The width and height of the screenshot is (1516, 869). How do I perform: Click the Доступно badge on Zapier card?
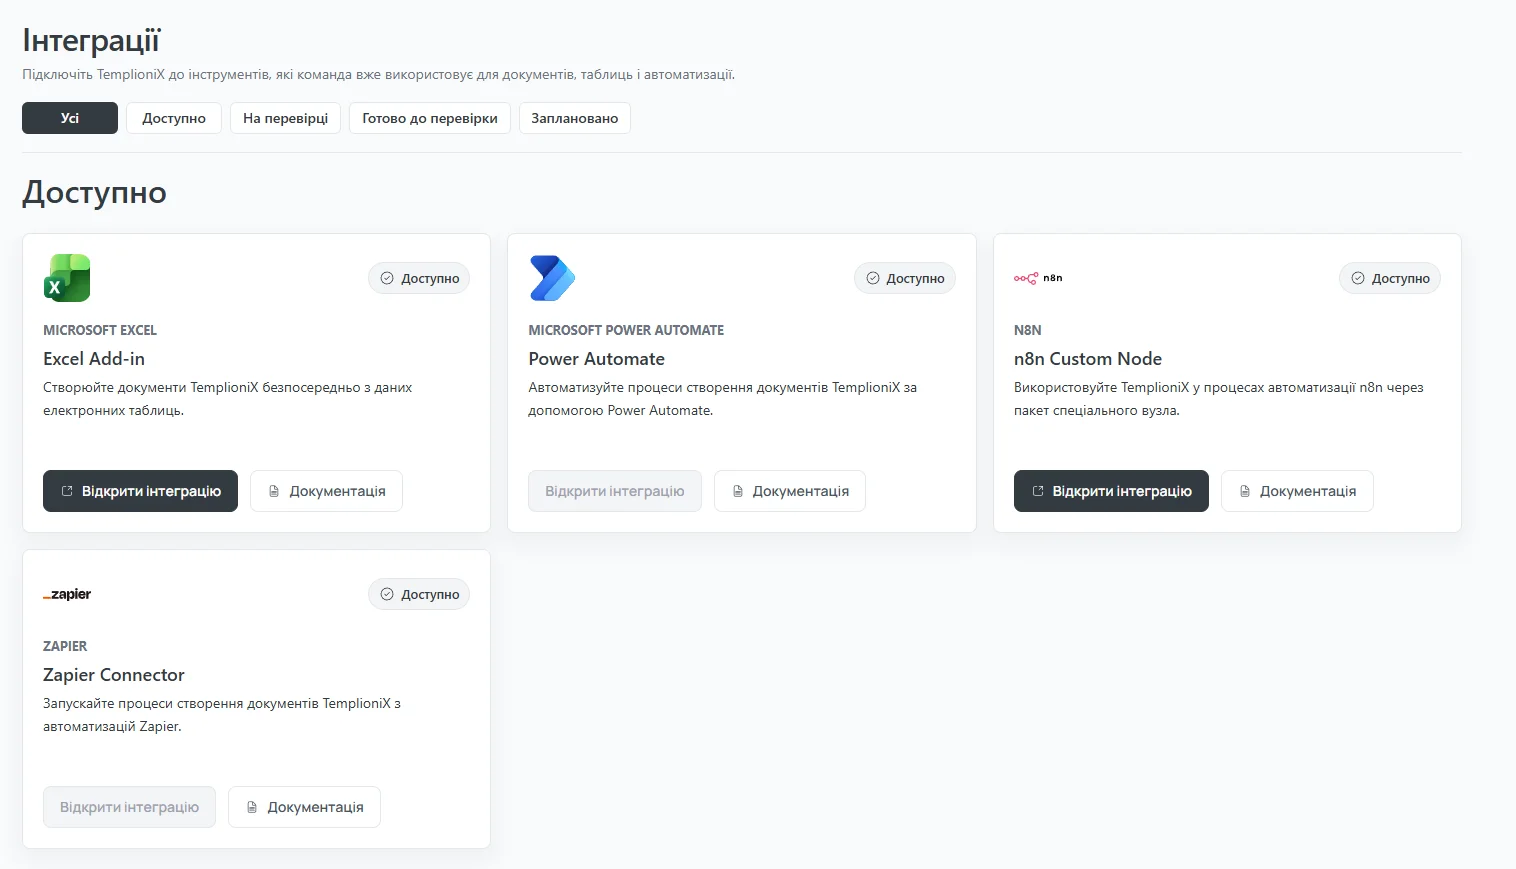coord(419,594)
